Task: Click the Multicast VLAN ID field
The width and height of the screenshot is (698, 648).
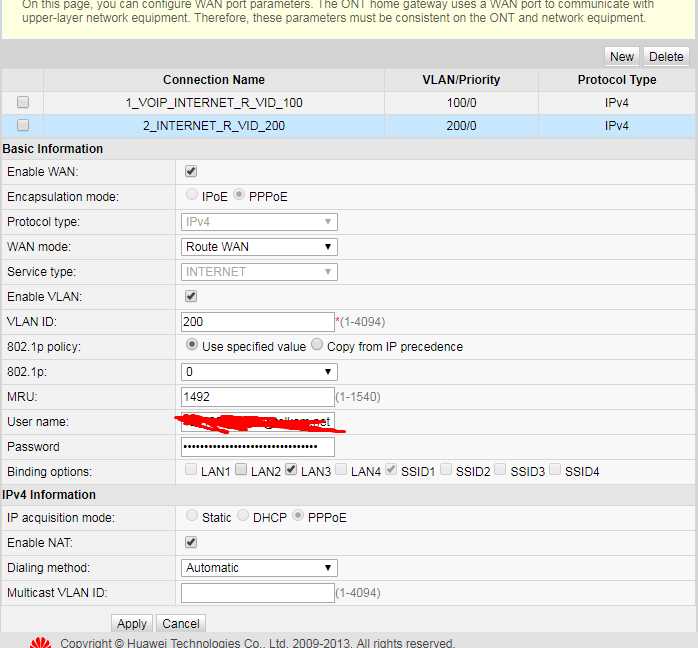Action: 258,593
